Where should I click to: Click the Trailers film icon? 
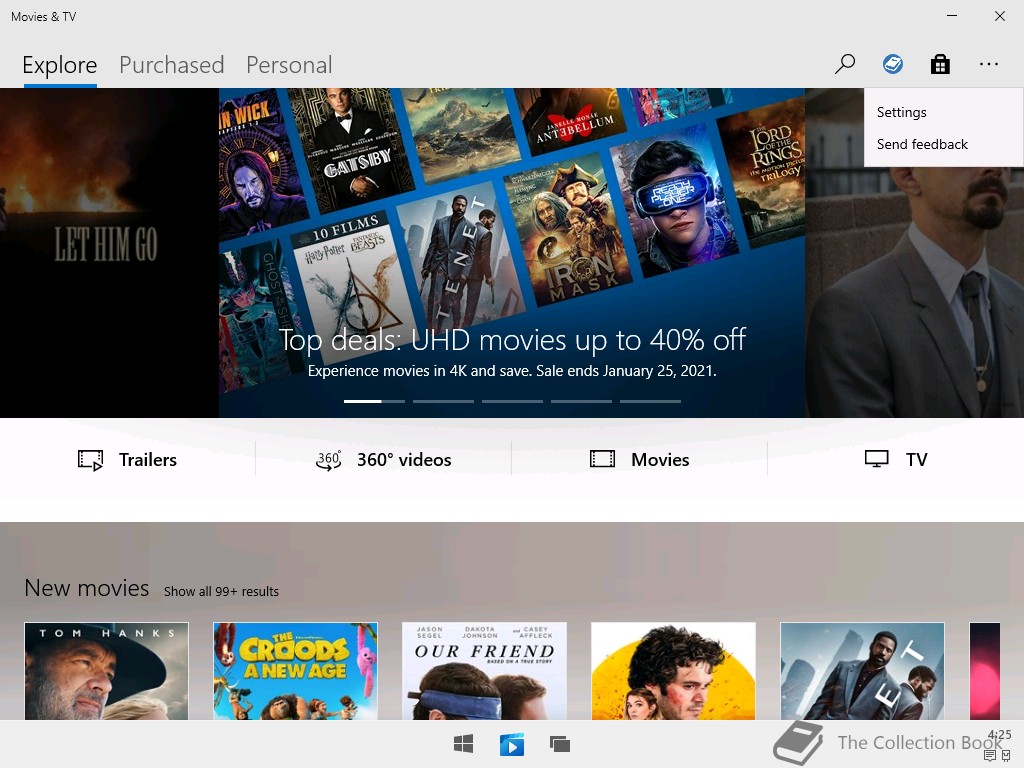[90, 460]
